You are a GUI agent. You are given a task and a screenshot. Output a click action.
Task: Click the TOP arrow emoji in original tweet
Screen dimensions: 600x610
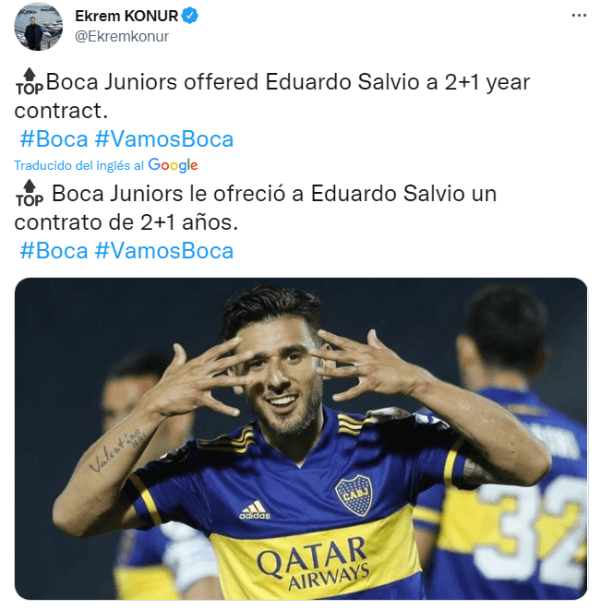tap(30, 82)
